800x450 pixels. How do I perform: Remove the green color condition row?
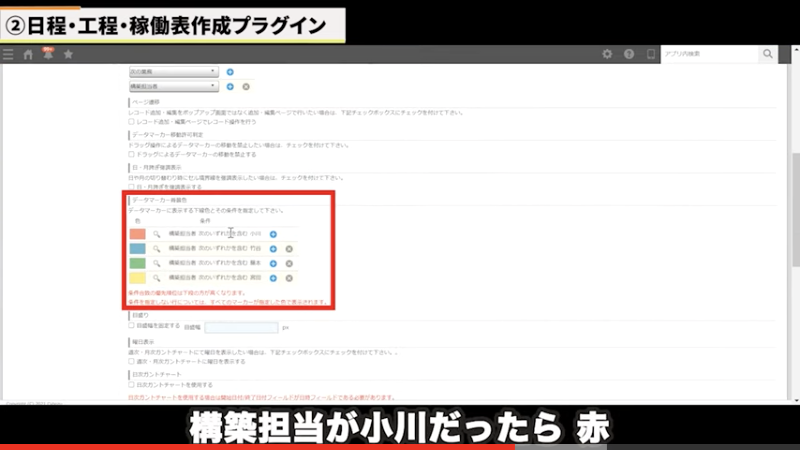288,263
